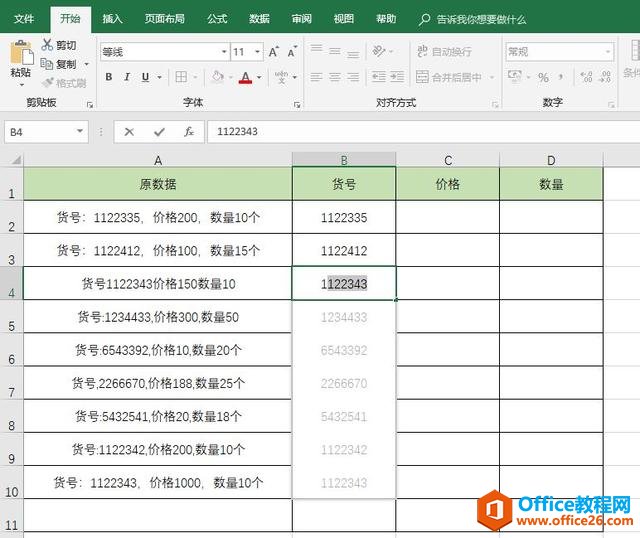Select column C header
Screen dimensions: 640x538
[x=448, y=160]
